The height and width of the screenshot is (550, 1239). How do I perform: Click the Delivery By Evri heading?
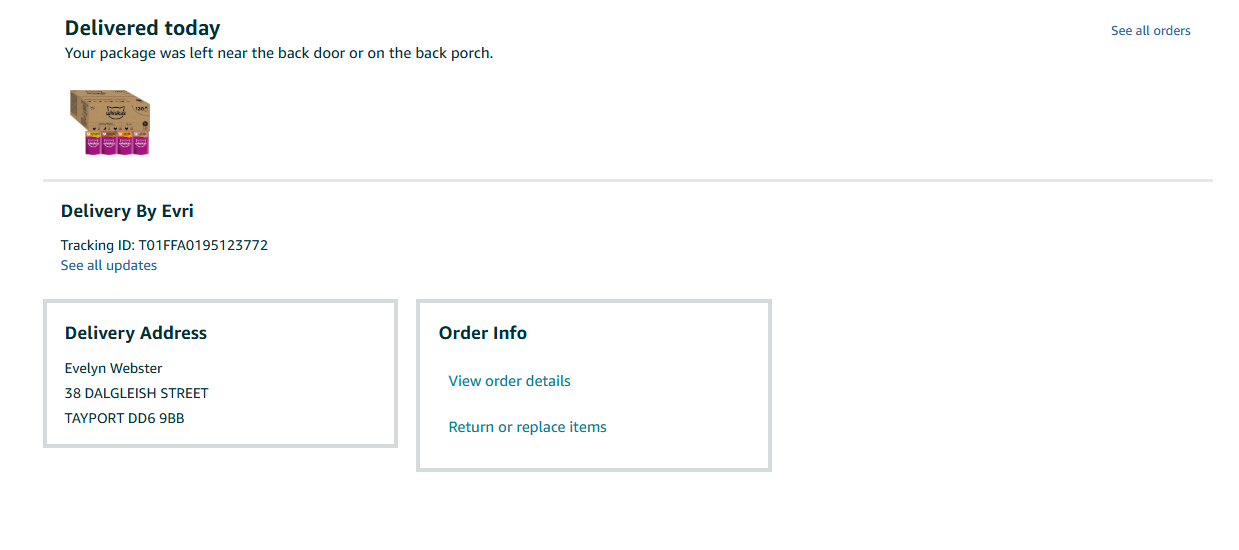pyautogui.click(x=127, y=211)
